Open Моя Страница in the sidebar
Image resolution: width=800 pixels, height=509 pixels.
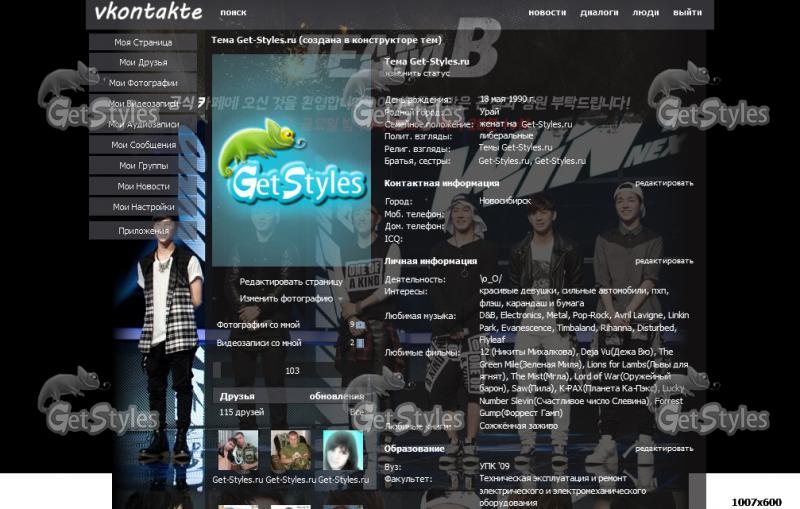coord(143,42)
